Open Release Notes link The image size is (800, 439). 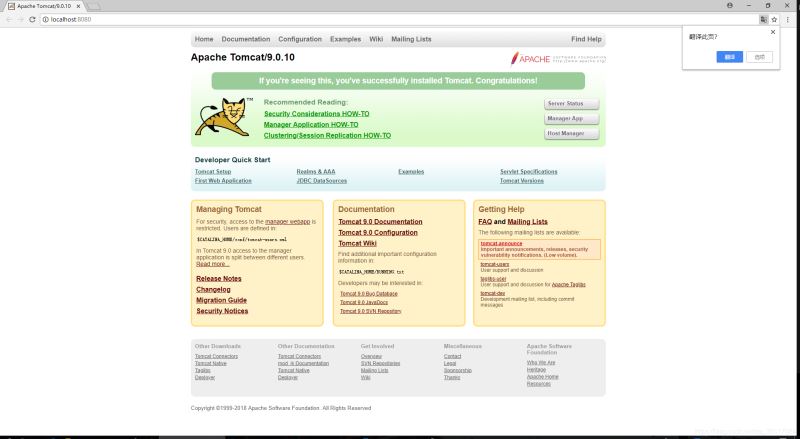[218, 279]
